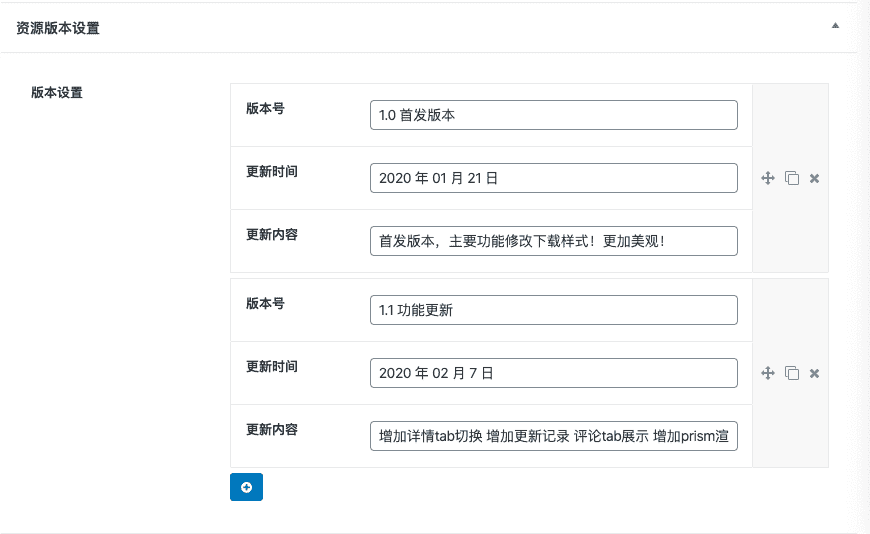Click the 增加详情tab切换 content field
Image resolution: width=870 pixels, height=534 pixels.
pyautogui.click(x=554, y=436)
